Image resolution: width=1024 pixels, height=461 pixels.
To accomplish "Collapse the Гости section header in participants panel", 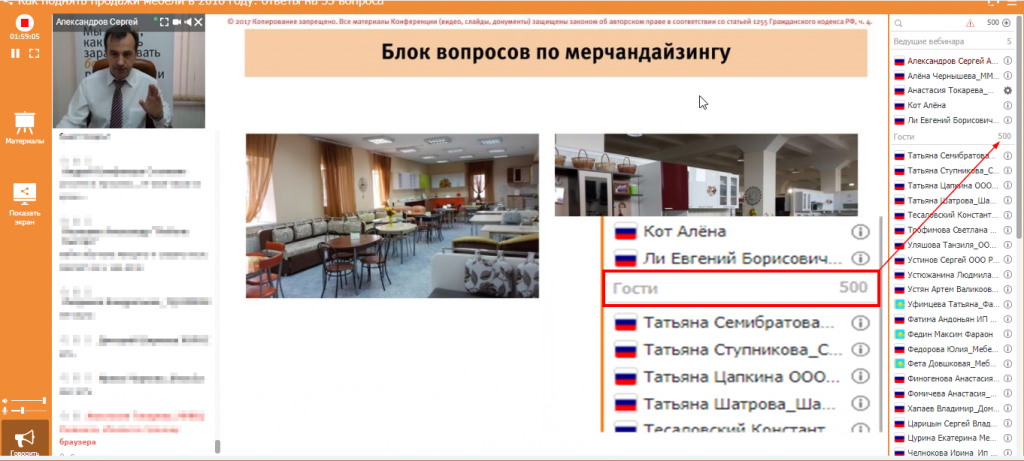I will click(952, 136).
